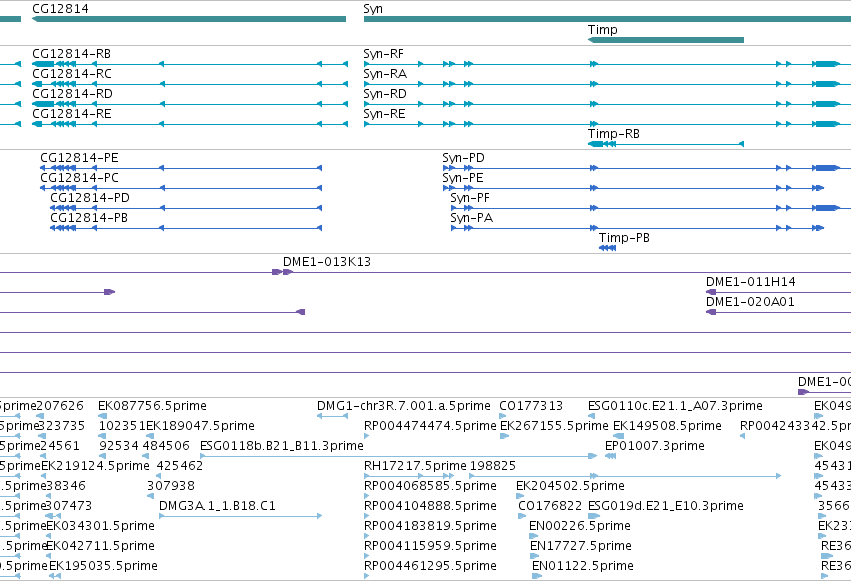Screen dimensions: 851x581
Task: Click protein label CG12814-PE
Action: click(x=79, y=158)
